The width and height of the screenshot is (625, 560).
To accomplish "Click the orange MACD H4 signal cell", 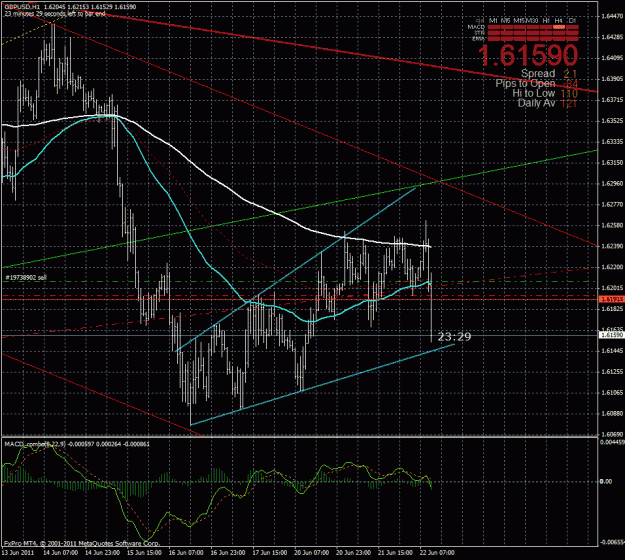I will 559,27.
